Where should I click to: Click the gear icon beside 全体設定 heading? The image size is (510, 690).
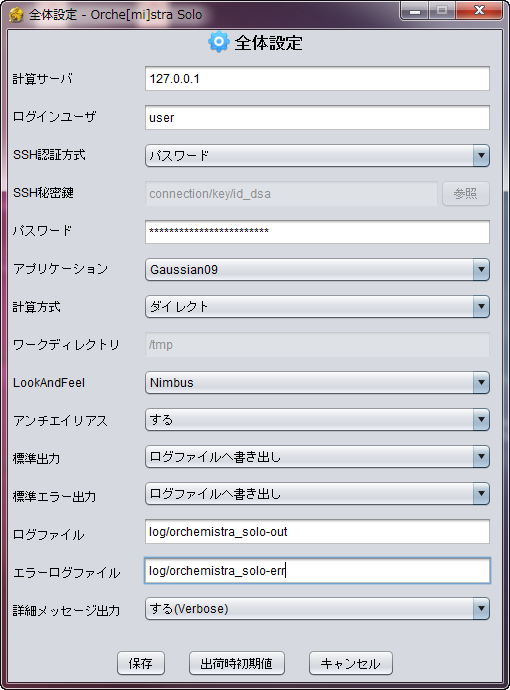pos(218,42)
